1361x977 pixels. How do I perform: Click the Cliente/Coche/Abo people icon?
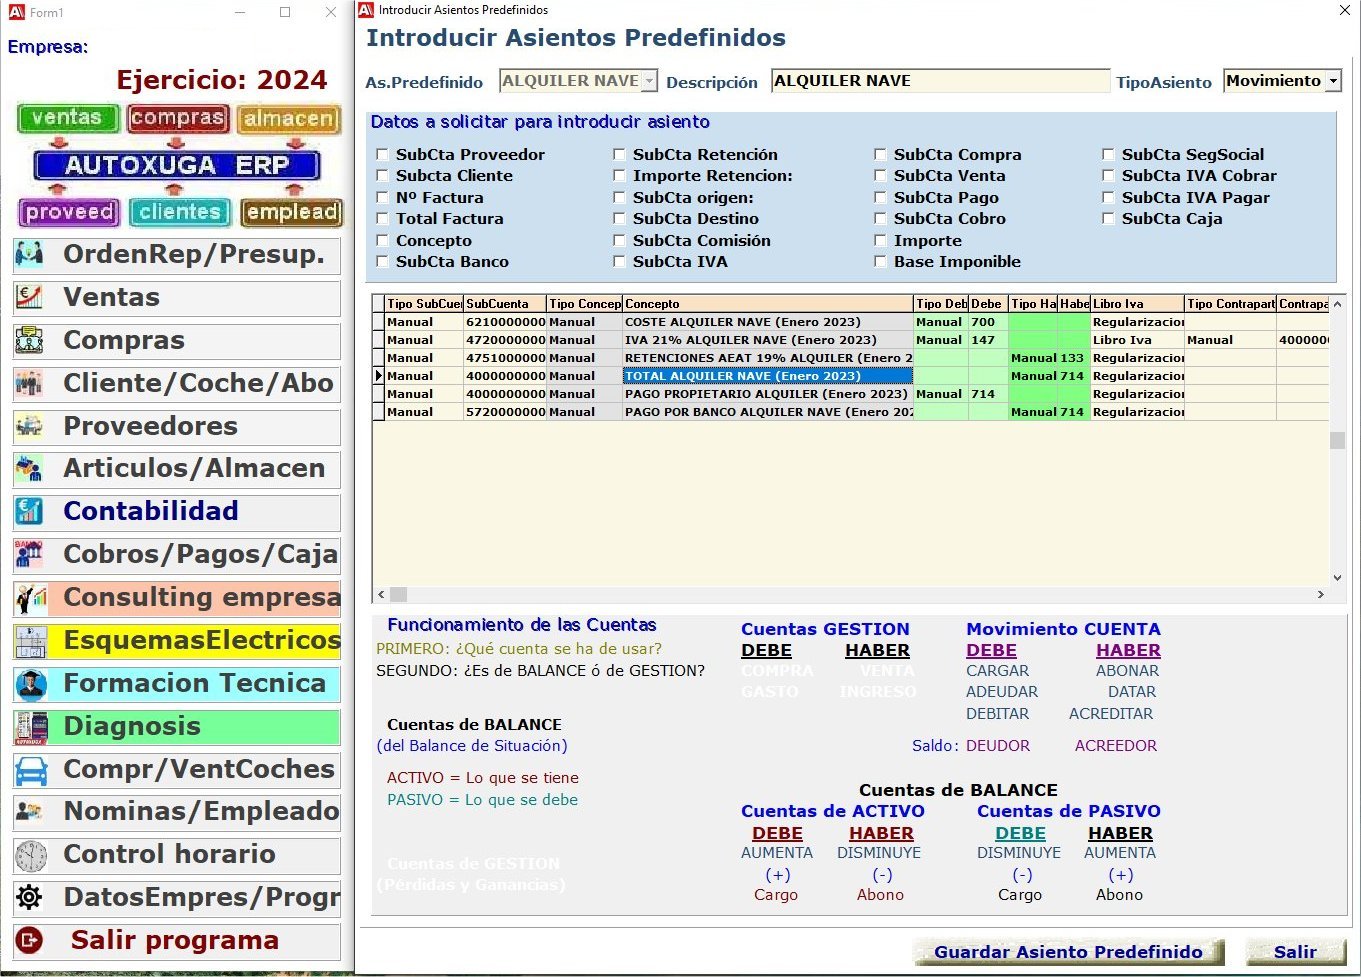point(29,384)
